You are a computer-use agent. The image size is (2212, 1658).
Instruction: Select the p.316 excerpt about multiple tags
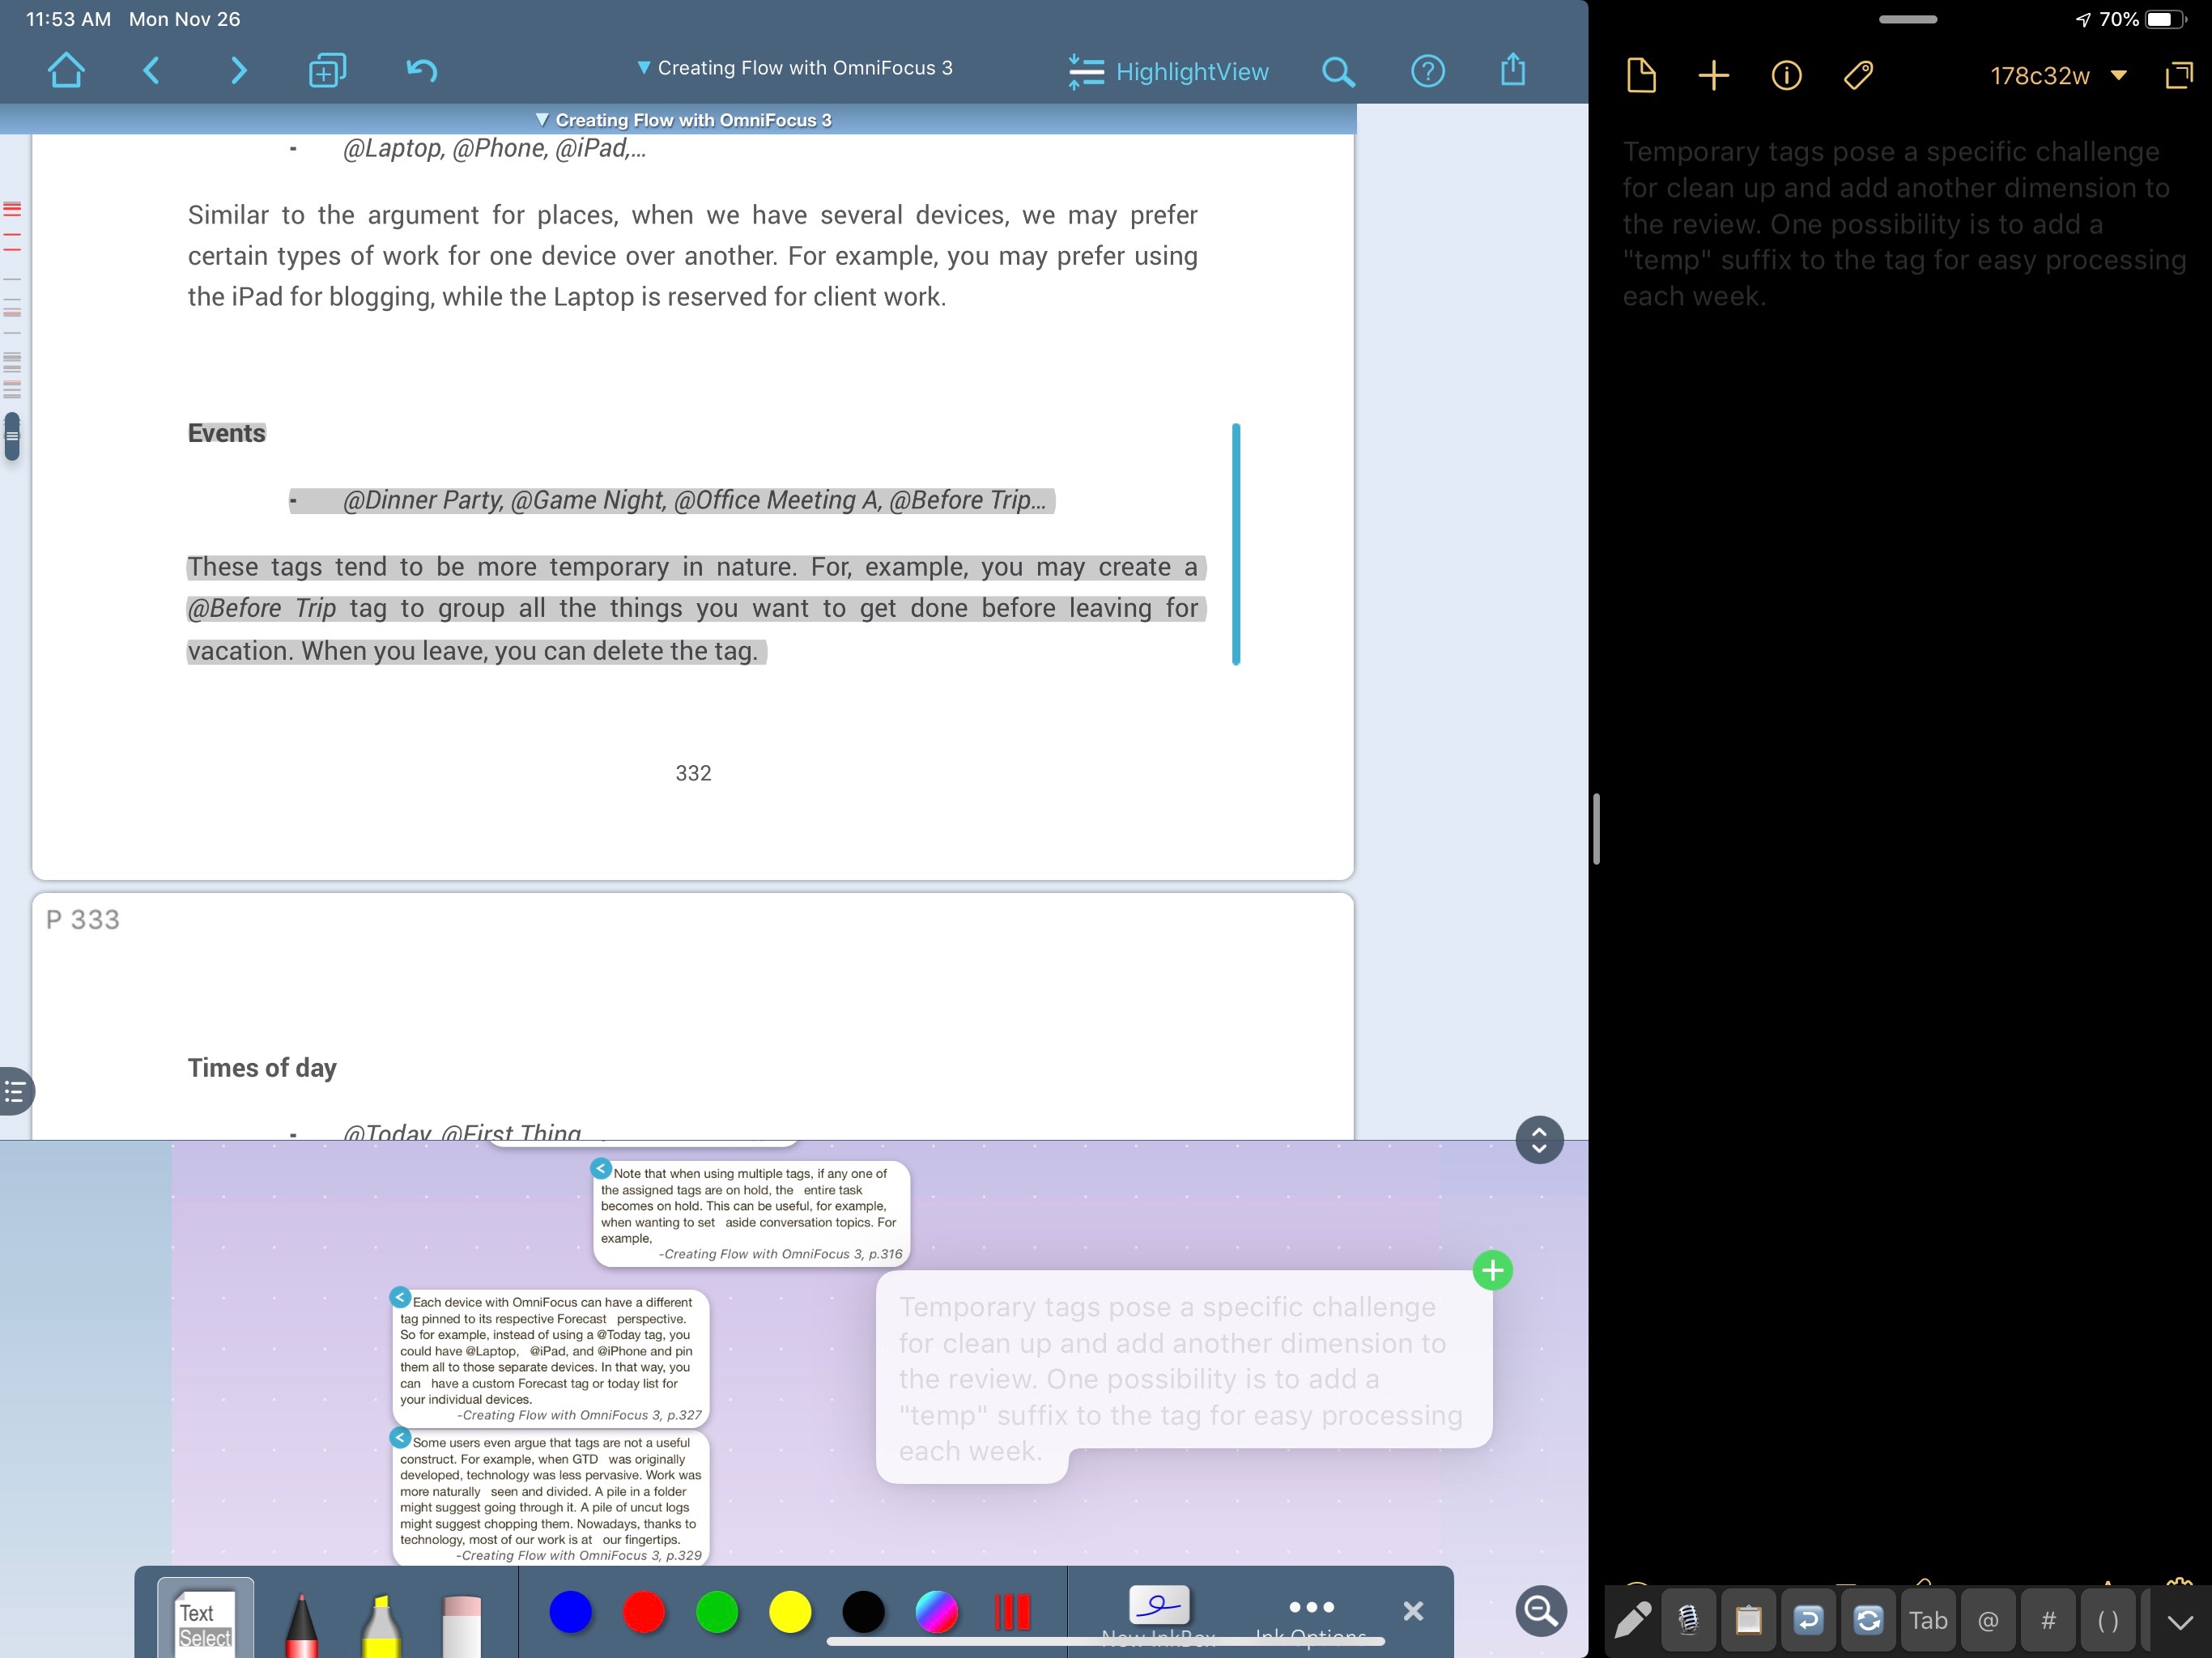pos(751,1213)
